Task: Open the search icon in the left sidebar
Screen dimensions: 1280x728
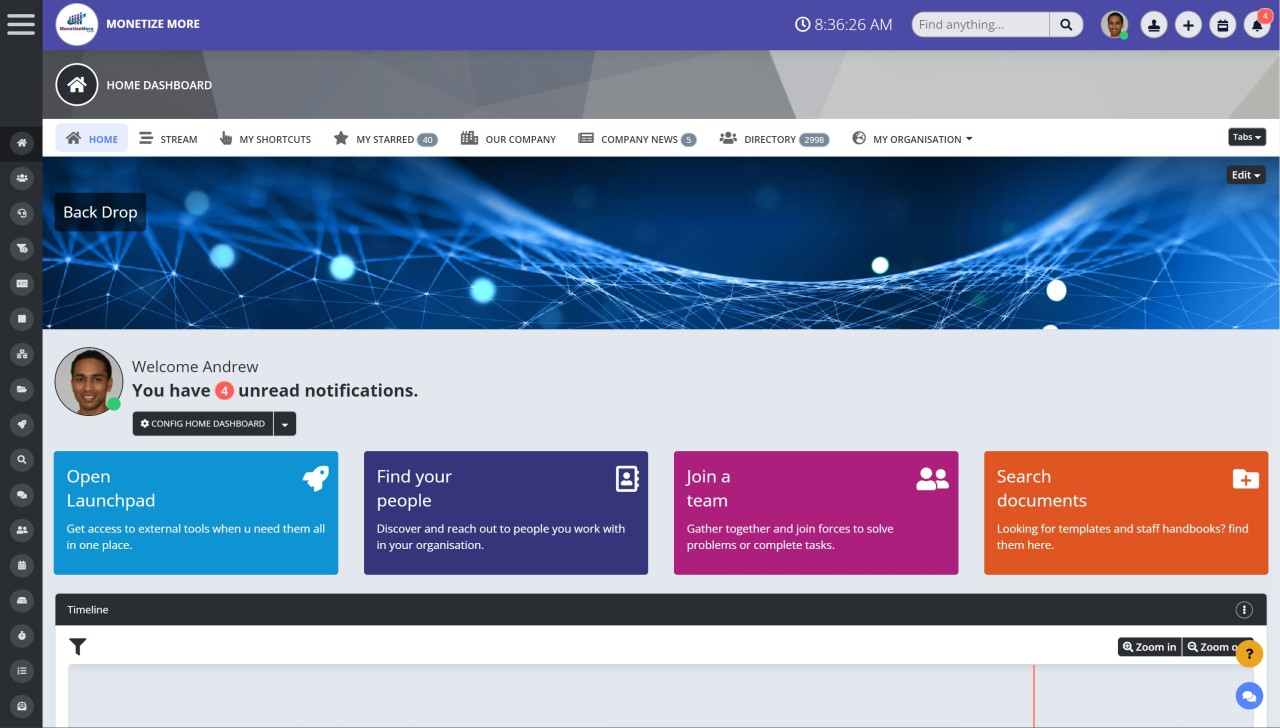Action: [x=21, y=459]
